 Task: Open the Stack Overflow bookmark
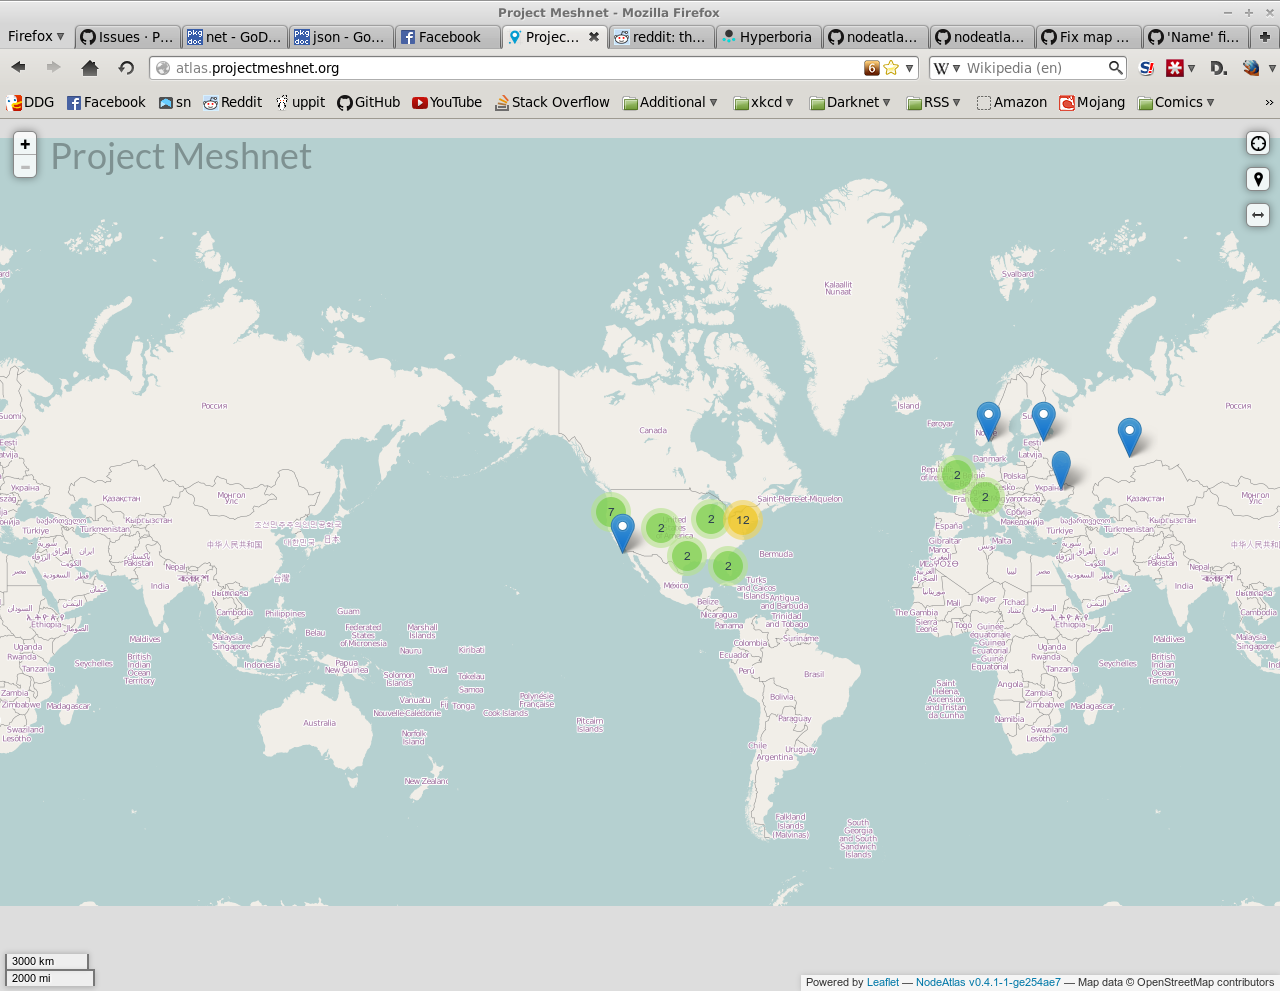click(552, 102)
